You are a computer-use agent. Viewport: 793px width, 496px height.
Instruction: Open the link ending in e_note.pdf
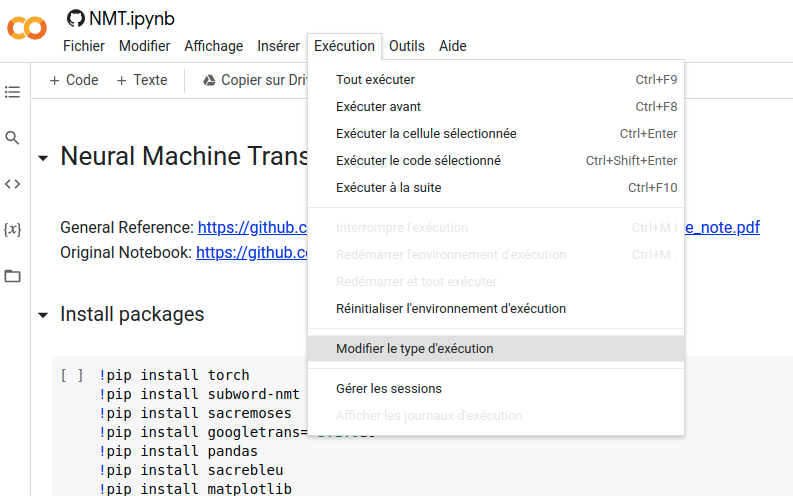click(722, 228)
